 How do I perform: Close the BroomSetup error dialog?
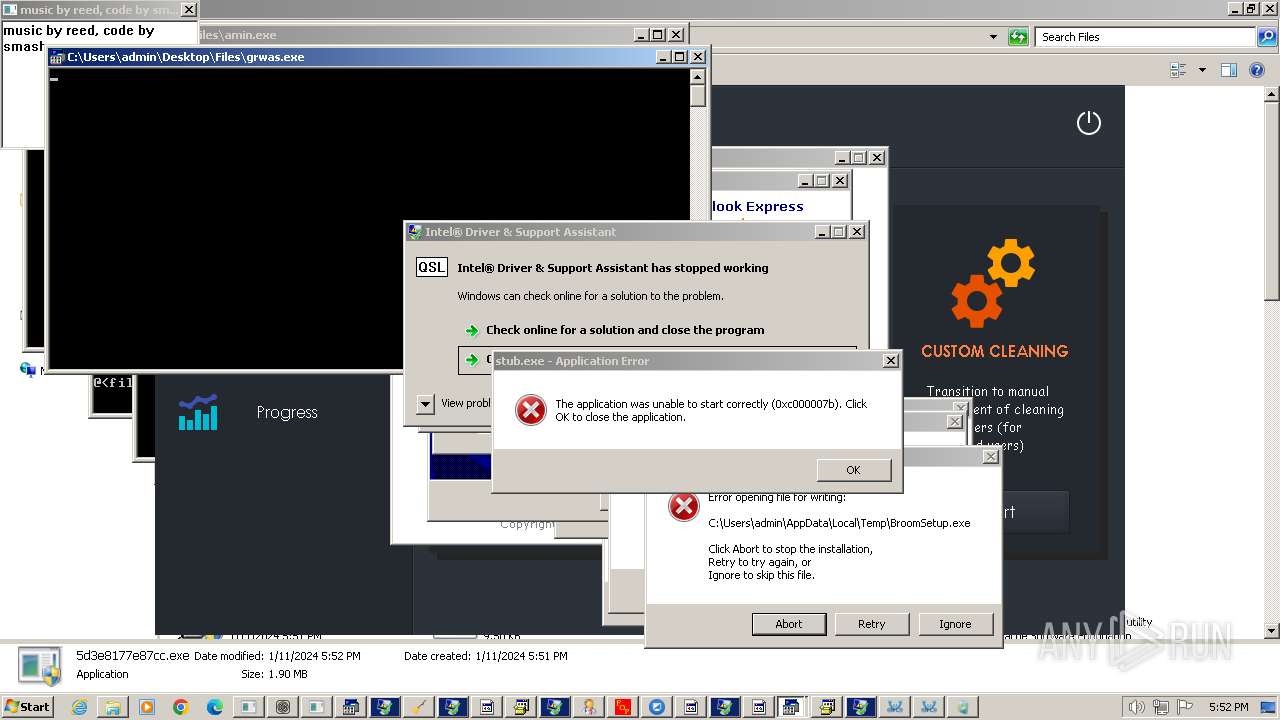(990, 456)
